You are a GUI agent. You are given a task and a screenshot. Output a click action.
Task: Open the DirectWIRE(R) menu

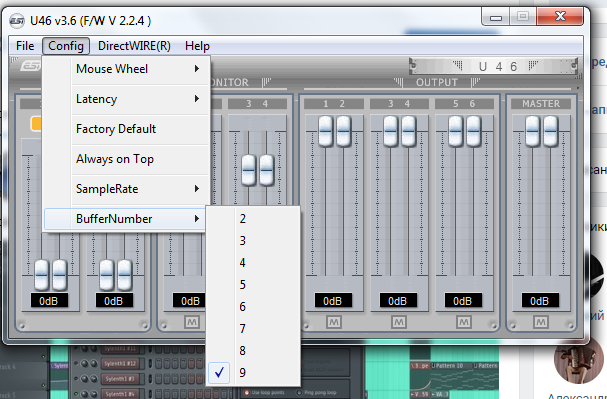click(x=134, y=46)
